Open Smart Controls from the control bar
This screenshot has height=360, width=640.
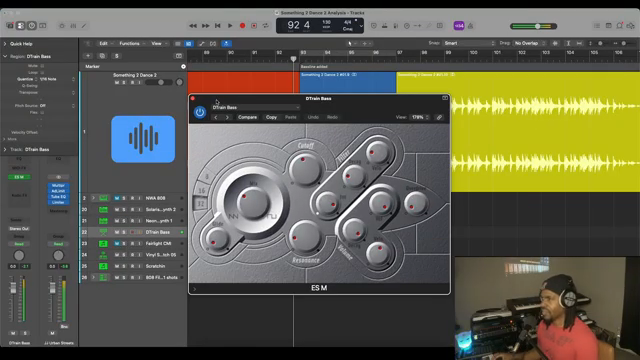click(62, 26)
